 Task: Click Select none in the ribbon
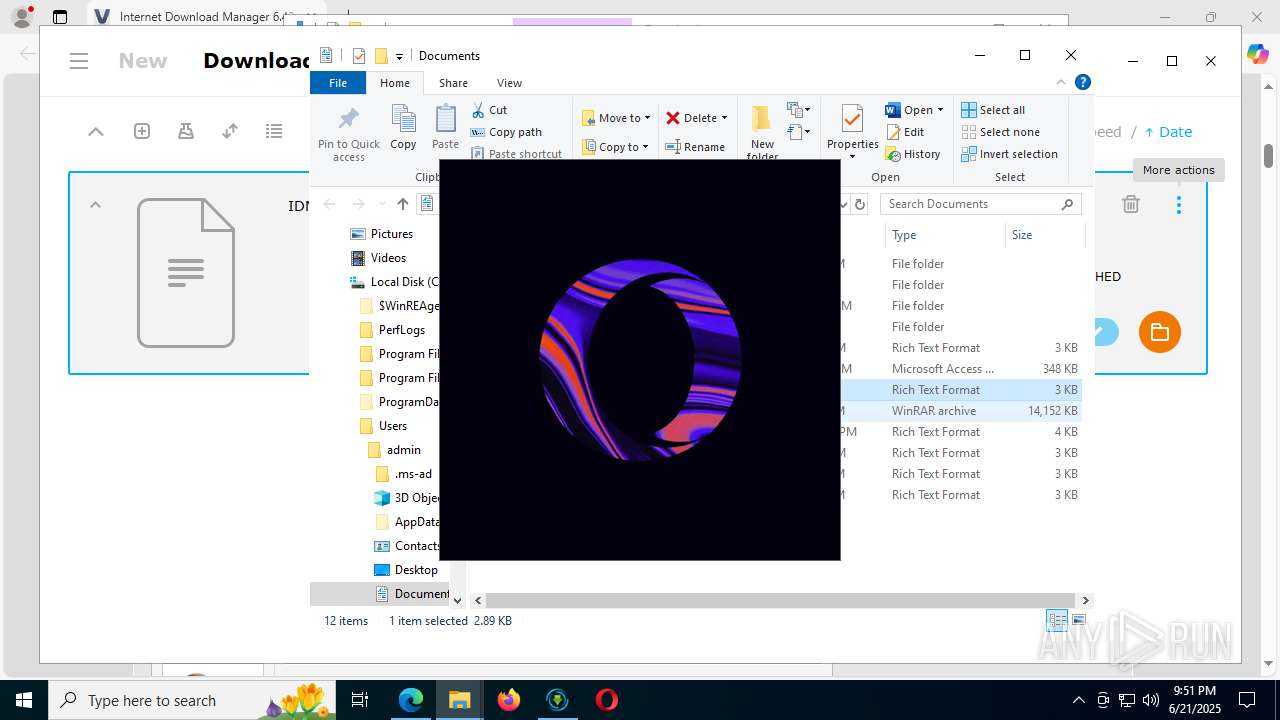point(1000,132)
